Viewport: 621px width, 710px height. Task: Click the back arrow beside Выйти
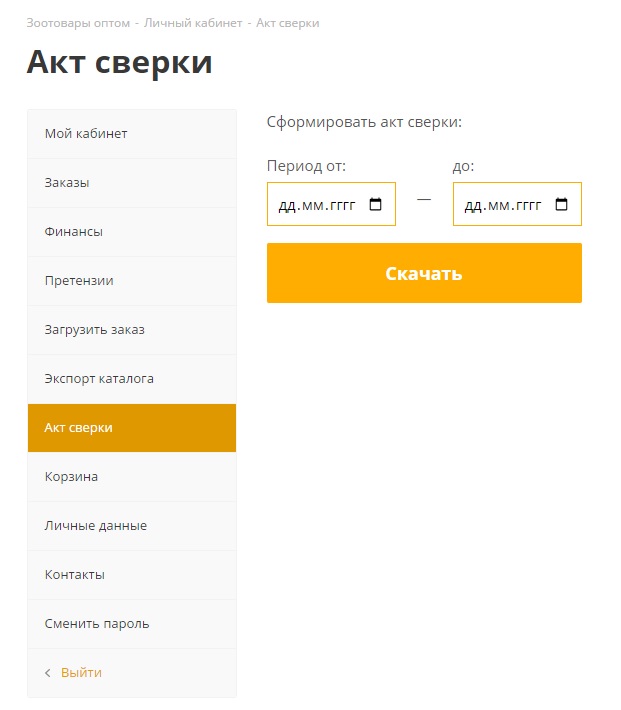click(x=48, y=673)
